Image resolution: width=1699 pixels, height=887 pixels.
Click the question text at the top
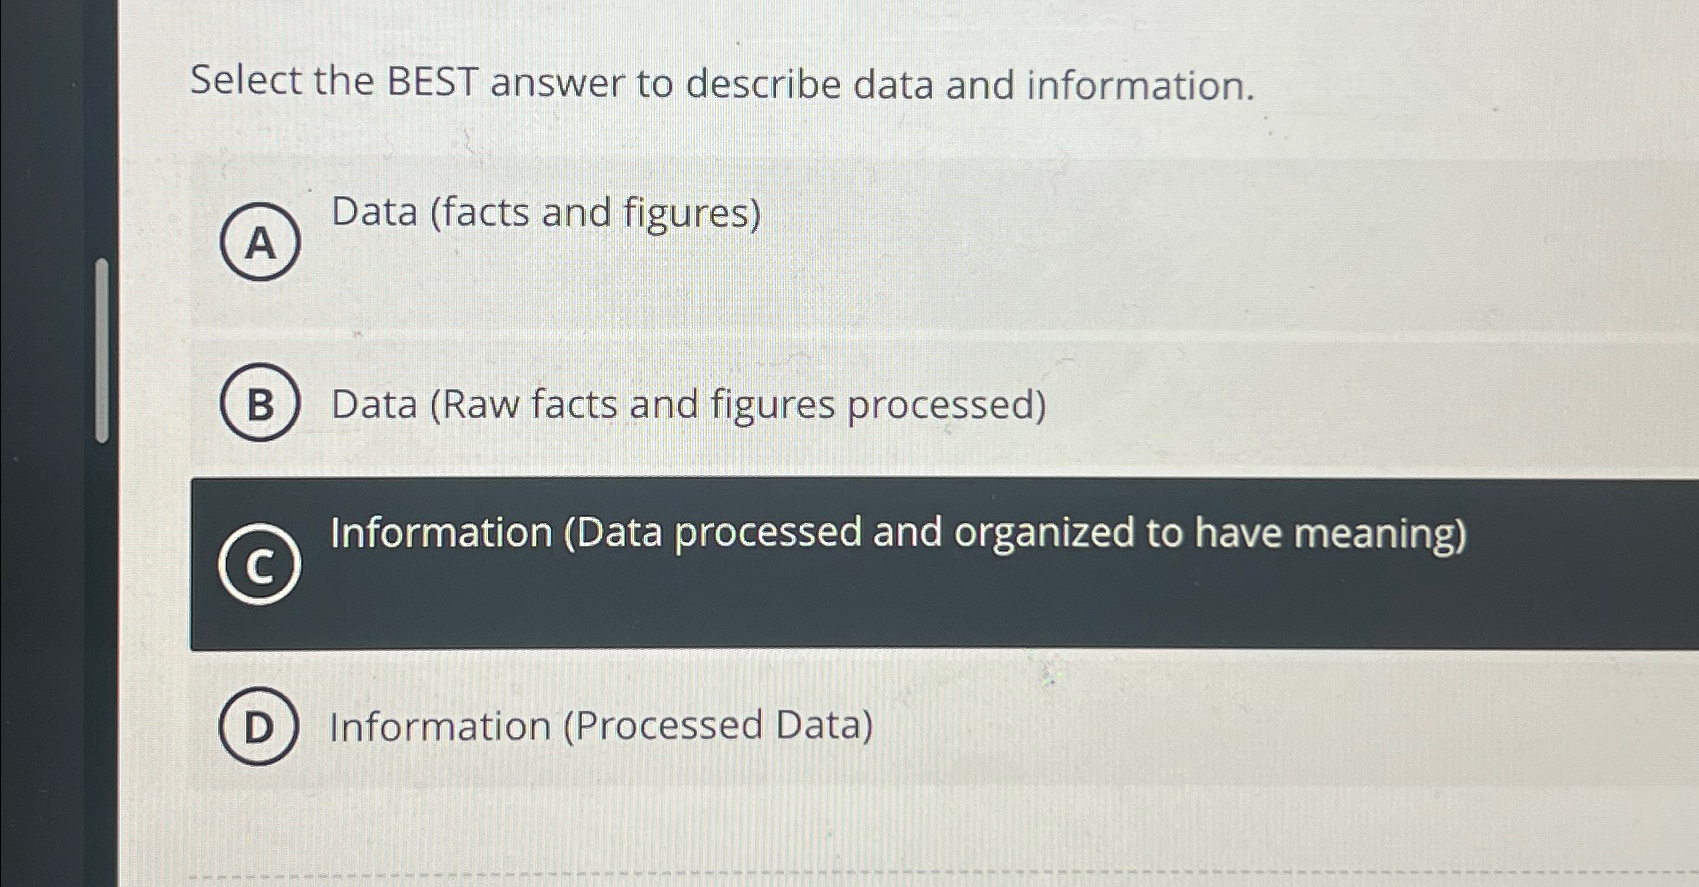pyautogui.click(x=720, y=83)
